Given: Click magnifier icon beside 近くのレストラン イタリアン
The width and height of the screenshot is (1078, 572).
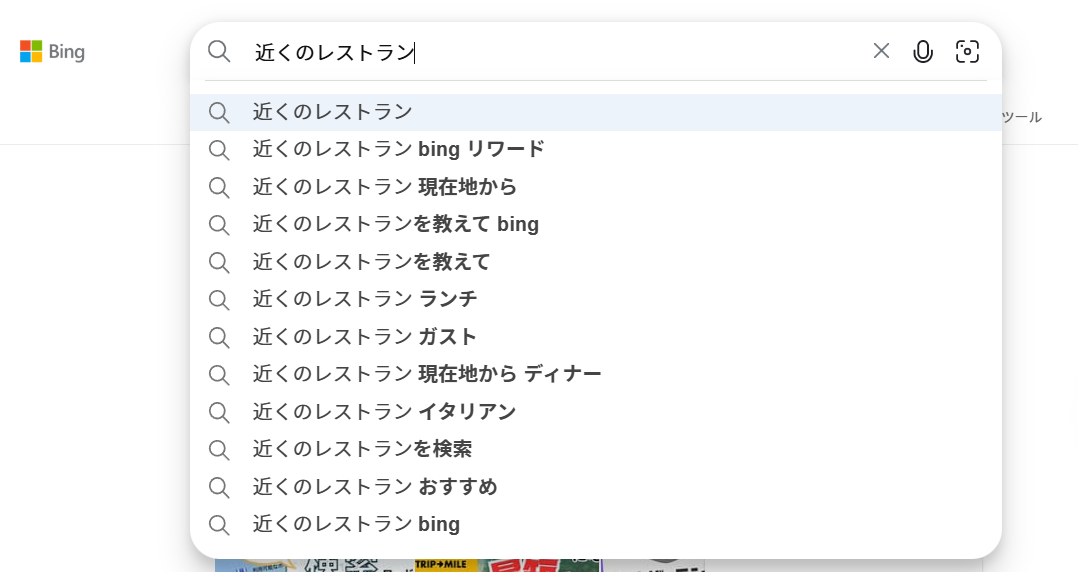Looking at the screenshot, I should (x=219, y=412).
